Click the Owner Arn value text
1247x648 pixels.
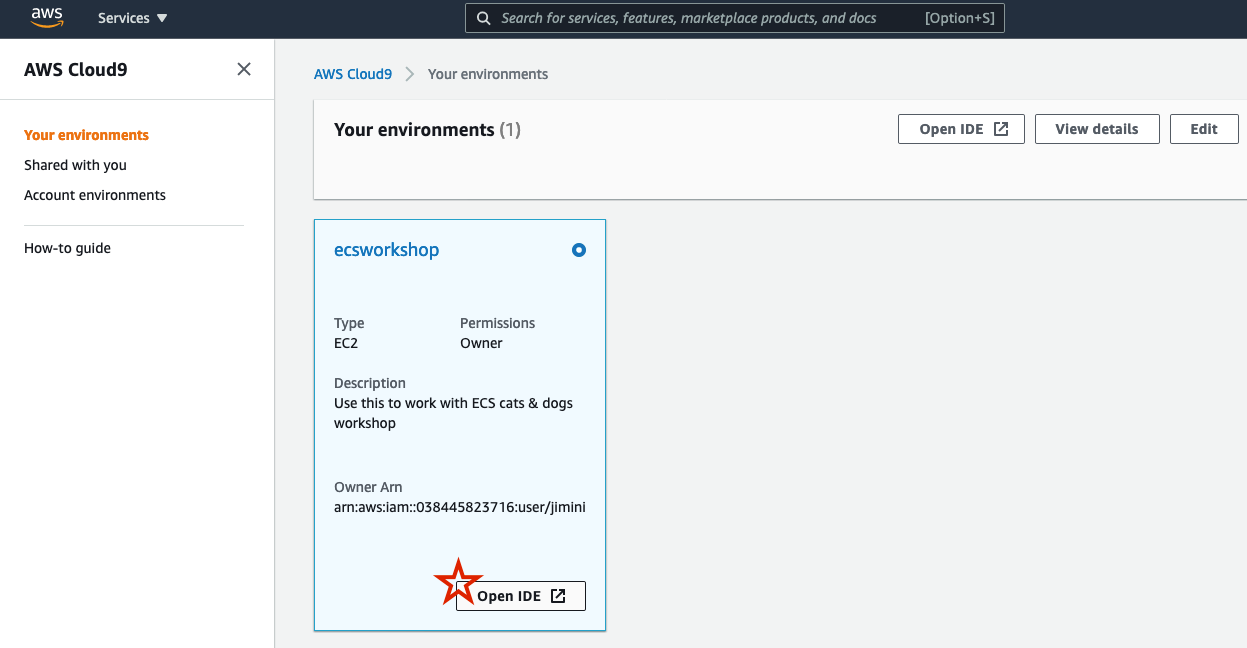460,507
